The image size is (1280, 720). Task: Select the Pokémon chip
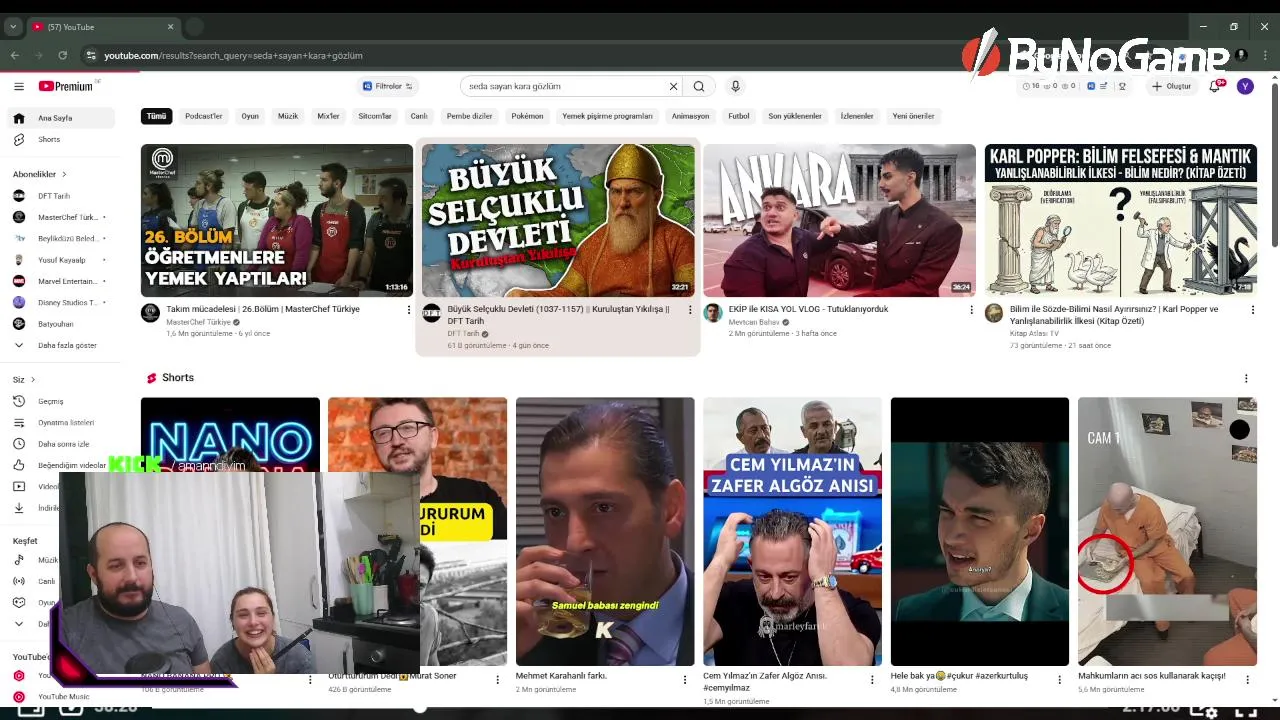coord(527,116)
